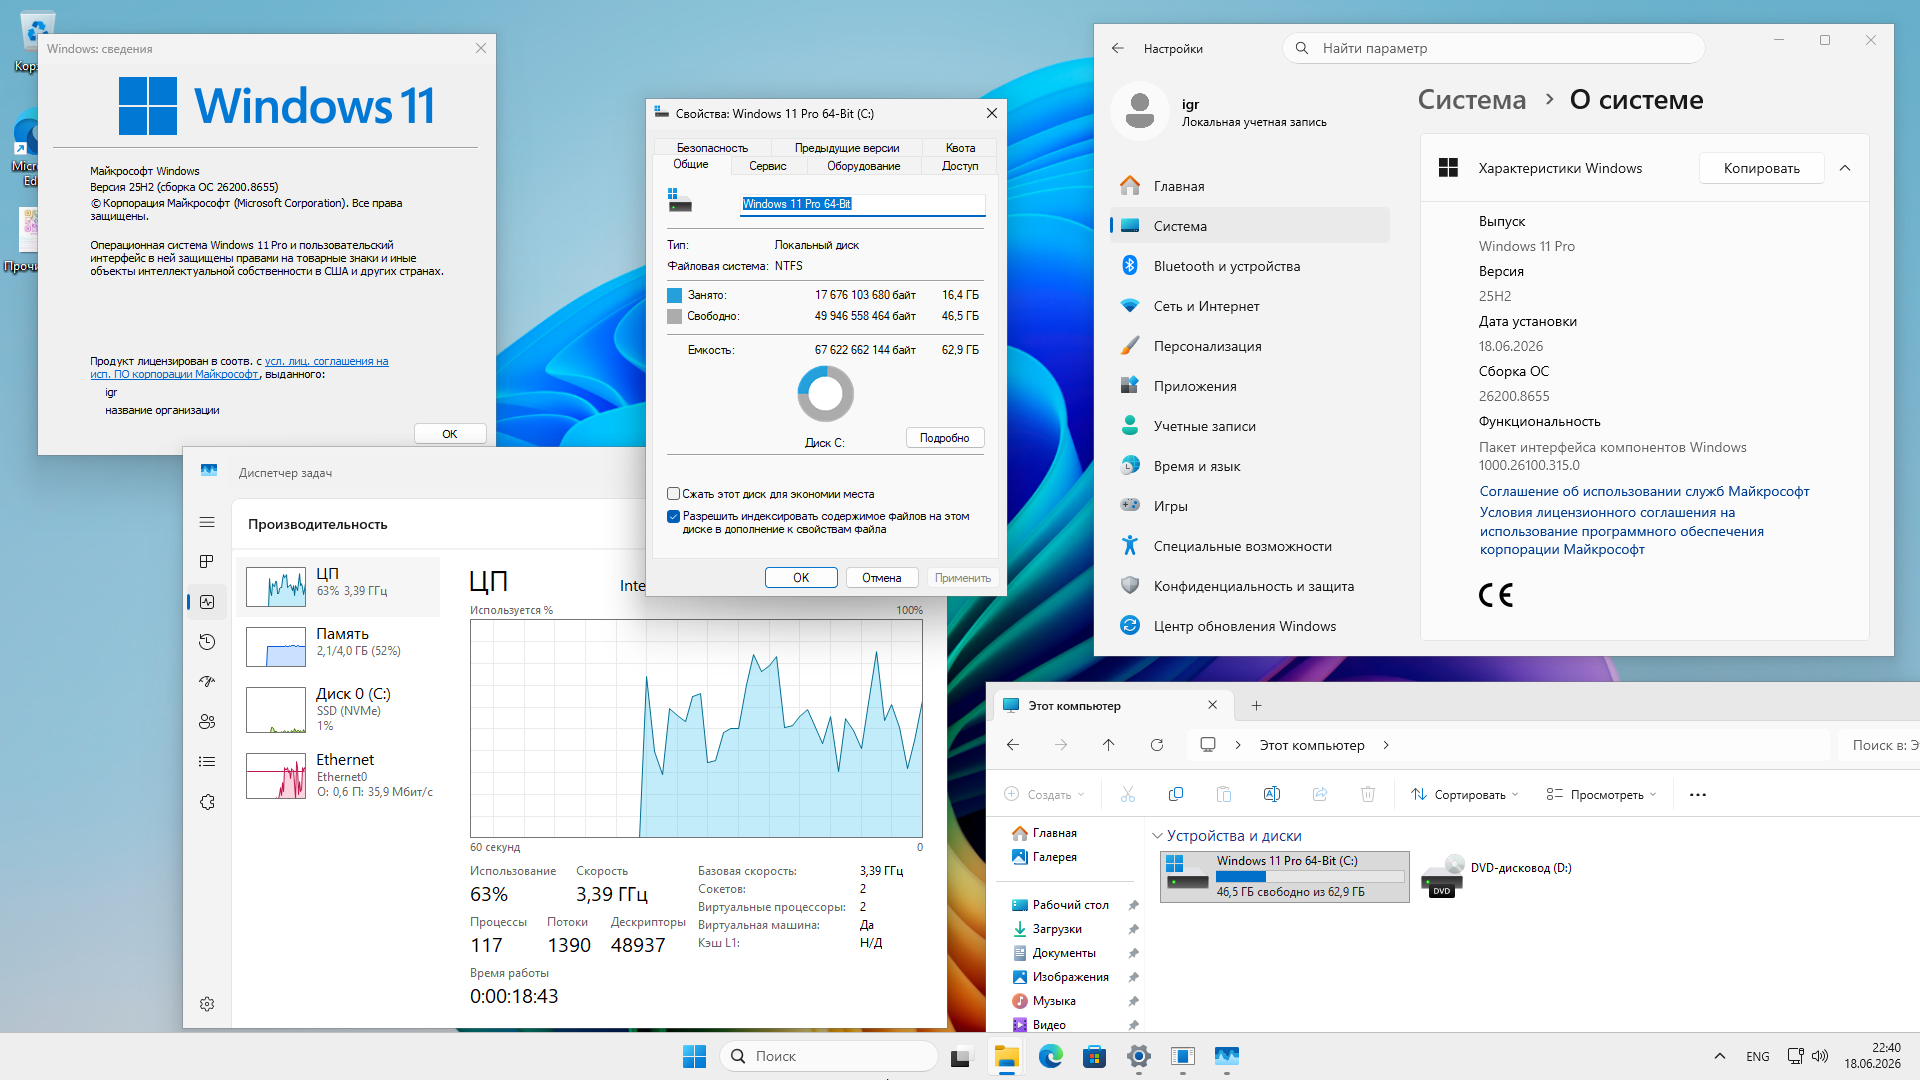Expand root breadcrumb chevron before This PC
1920x1080 pixels.
(1238, 745)
